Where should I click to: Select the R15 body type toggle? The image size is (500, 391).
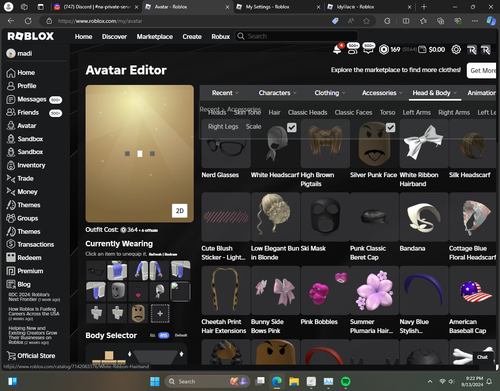coord(163,335)
